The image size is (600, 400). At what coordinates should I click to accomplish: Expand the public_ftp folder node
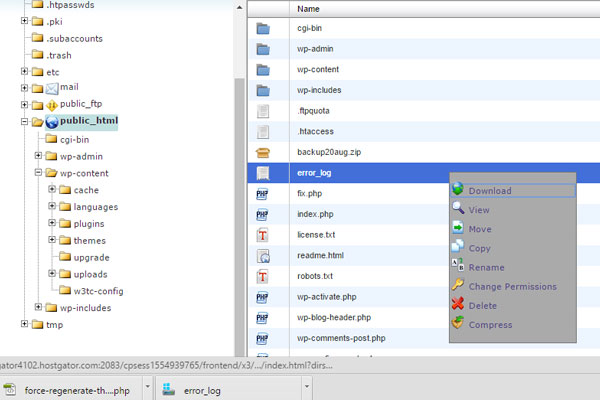(x=24, y=105)
